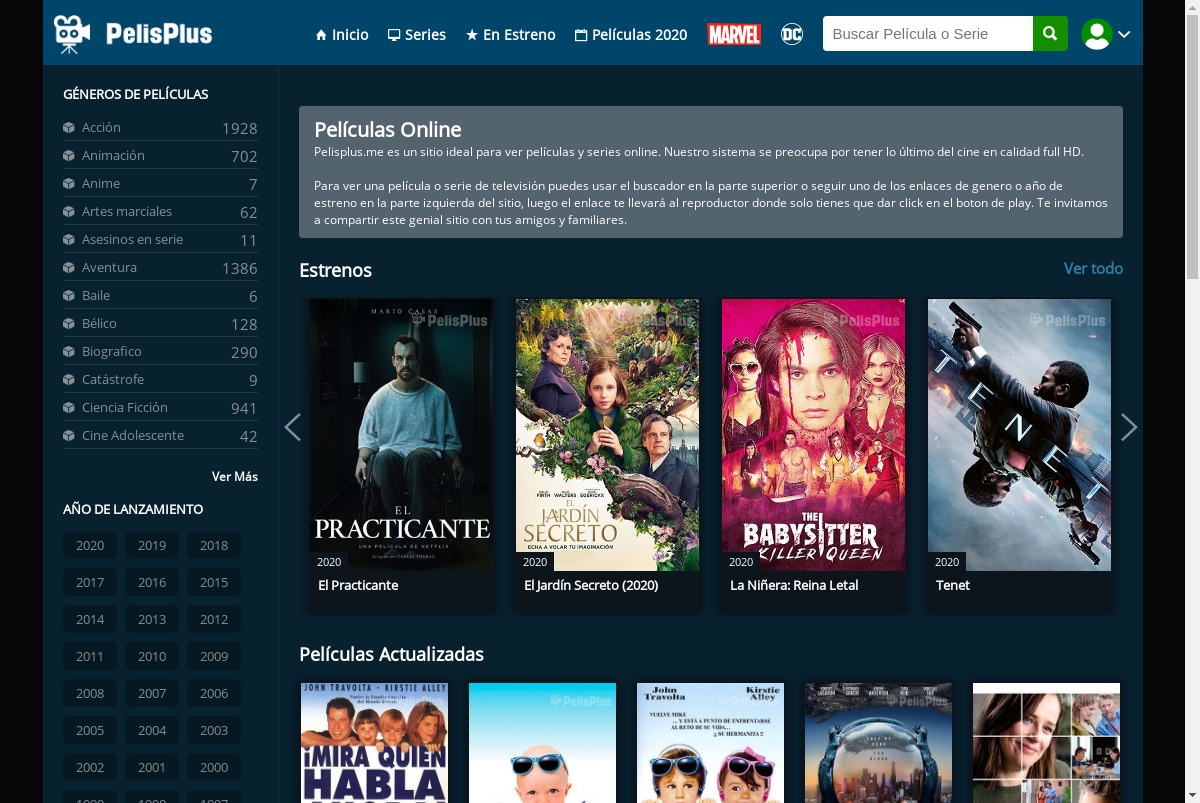Screen dimensions: 1200x803
Task: Click the PelisPlus camera logo
Action: [133, 34]
